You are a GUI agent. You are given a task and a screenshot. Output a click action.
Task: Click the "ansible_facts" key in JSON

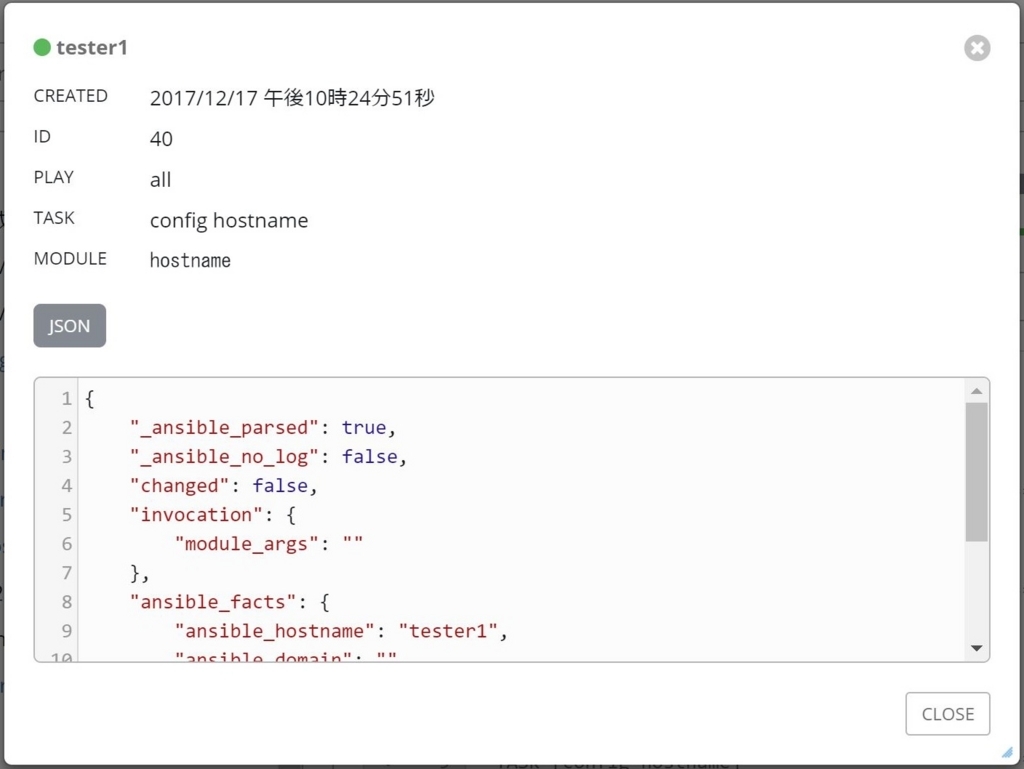coord(213,602)
